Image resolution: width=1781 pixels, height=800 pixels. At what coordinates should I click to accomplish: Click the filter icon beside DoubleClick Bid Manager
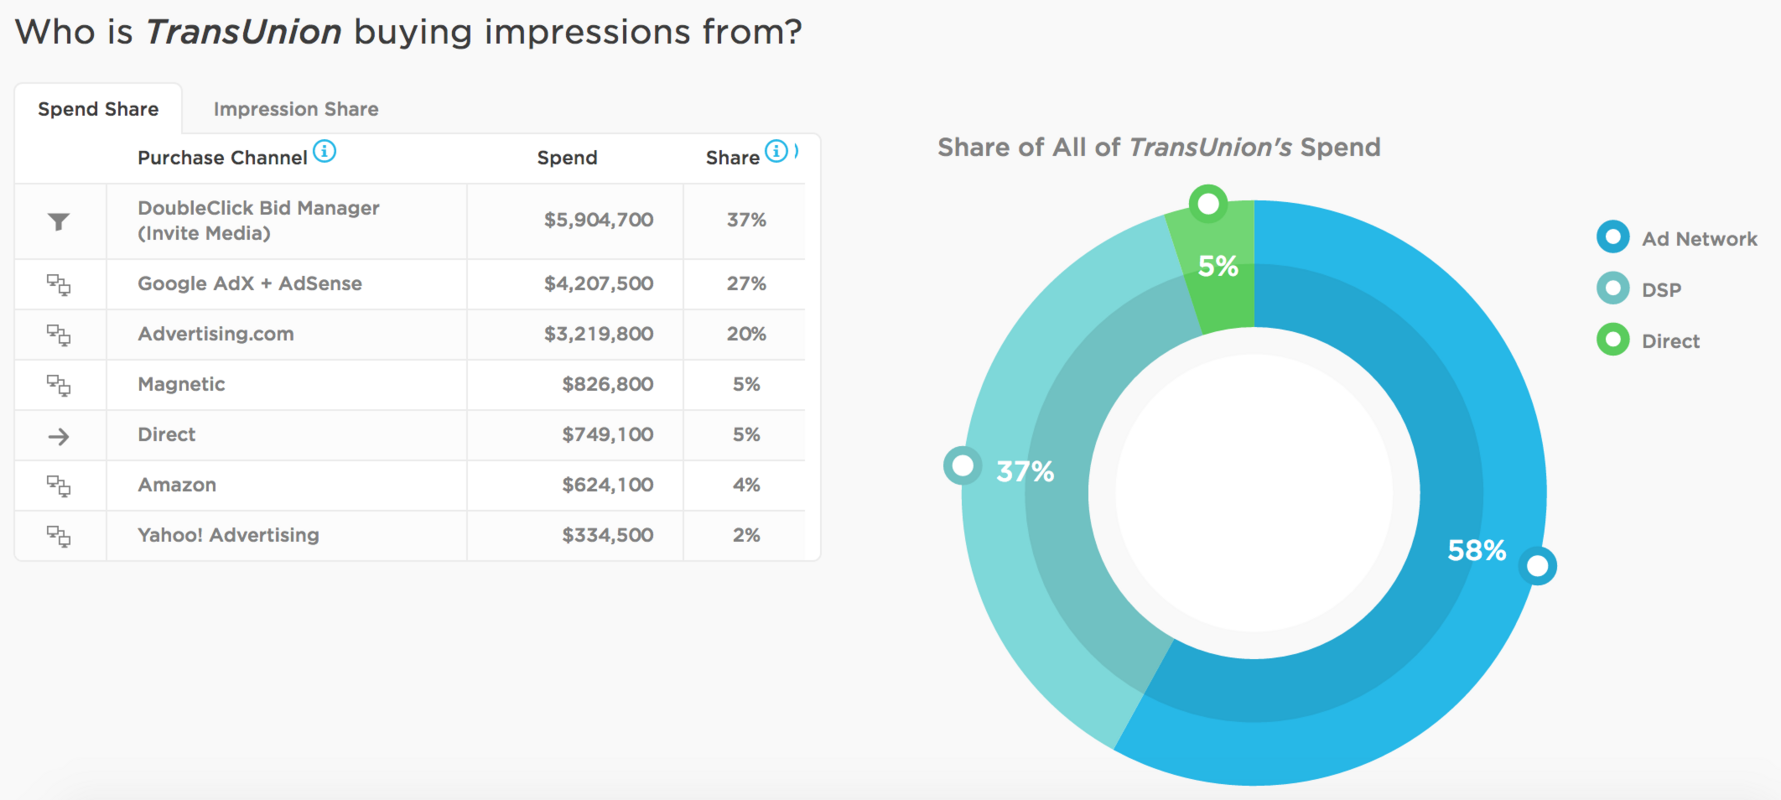(x=60, y=221)
